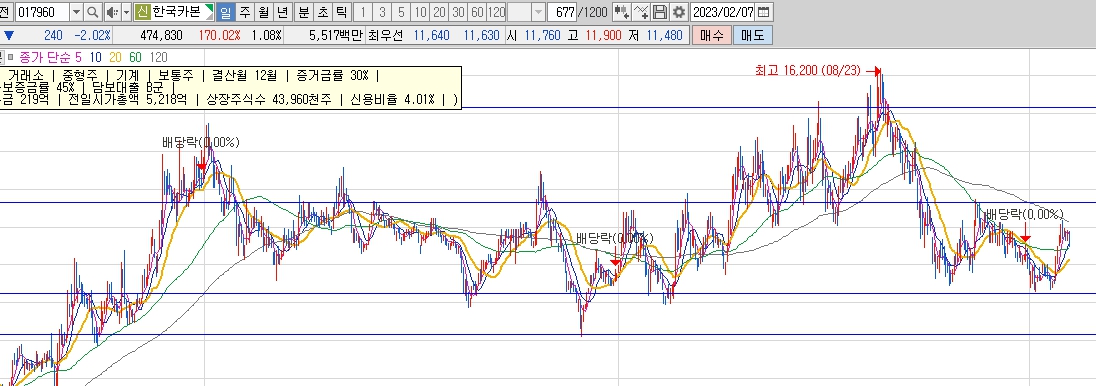This screenshot has width=1096, height=386.
Task: Click the 최우선 label
Action: [x=386, y=35]
